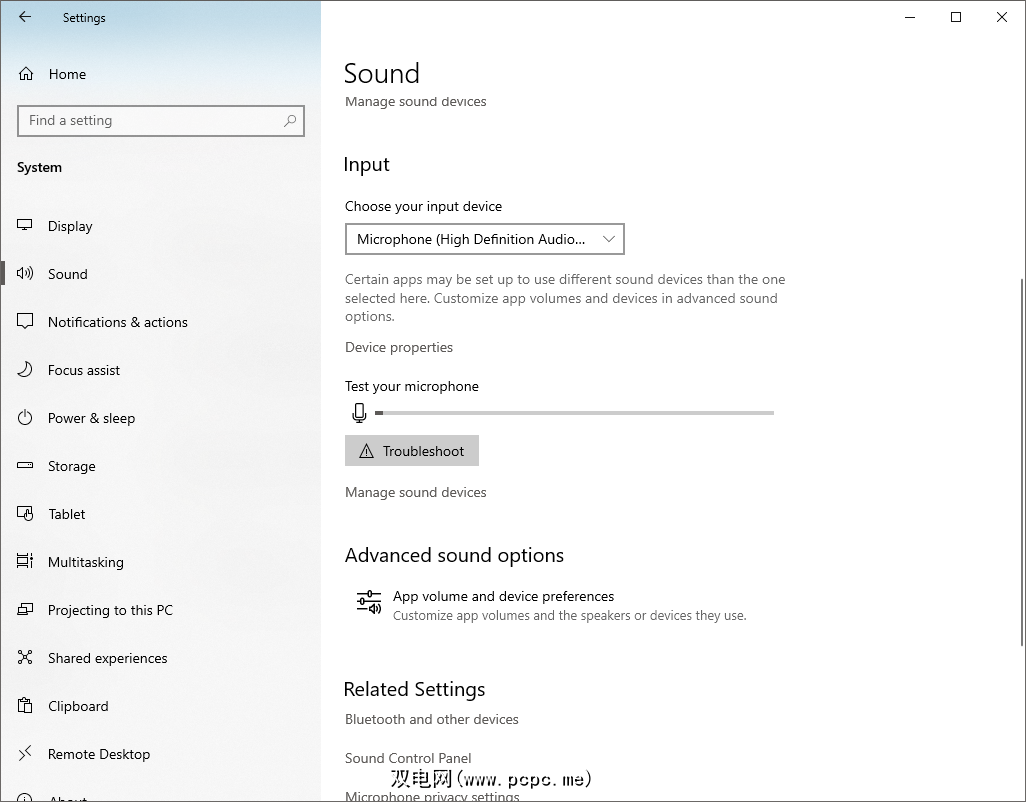
Task: Open Device properties link
Action: pos(399,347)
